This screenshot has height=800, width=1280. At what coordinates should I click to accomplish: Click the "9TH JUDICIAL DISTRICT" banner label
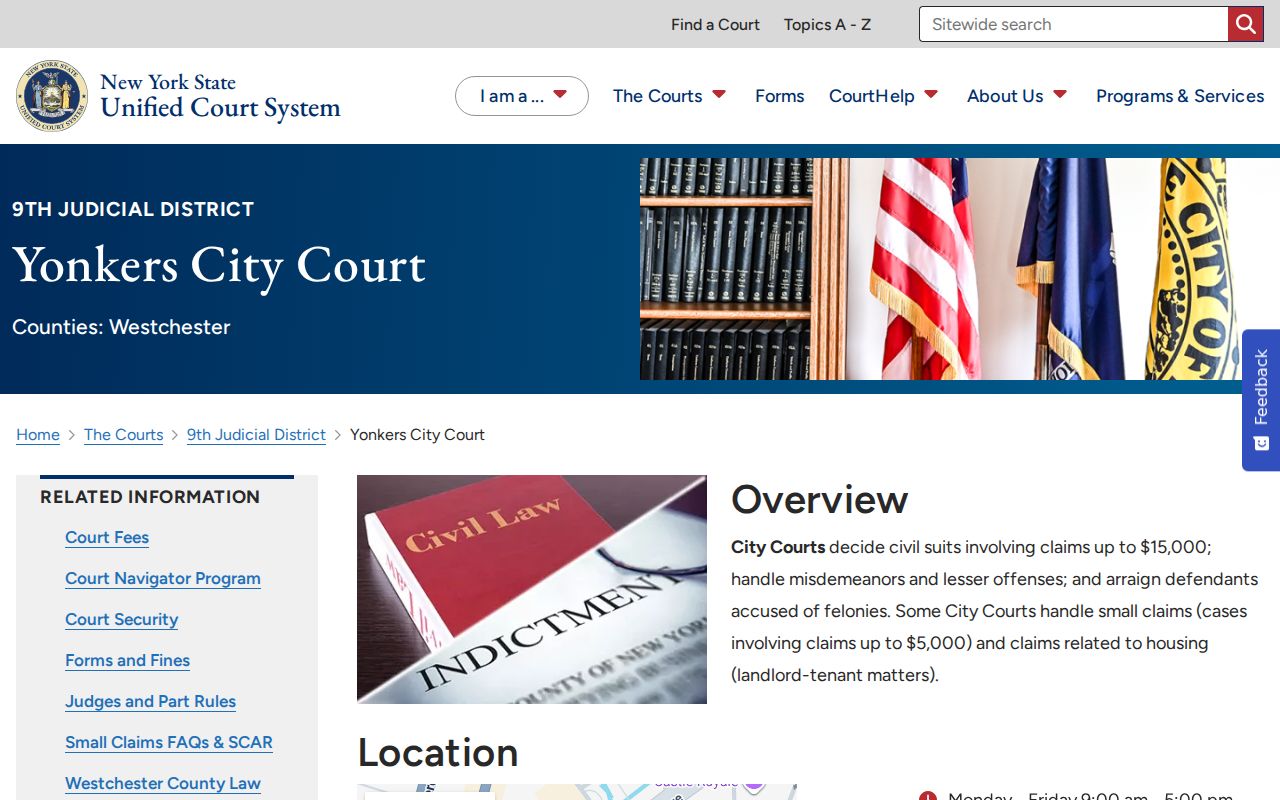tap(133, 209)
